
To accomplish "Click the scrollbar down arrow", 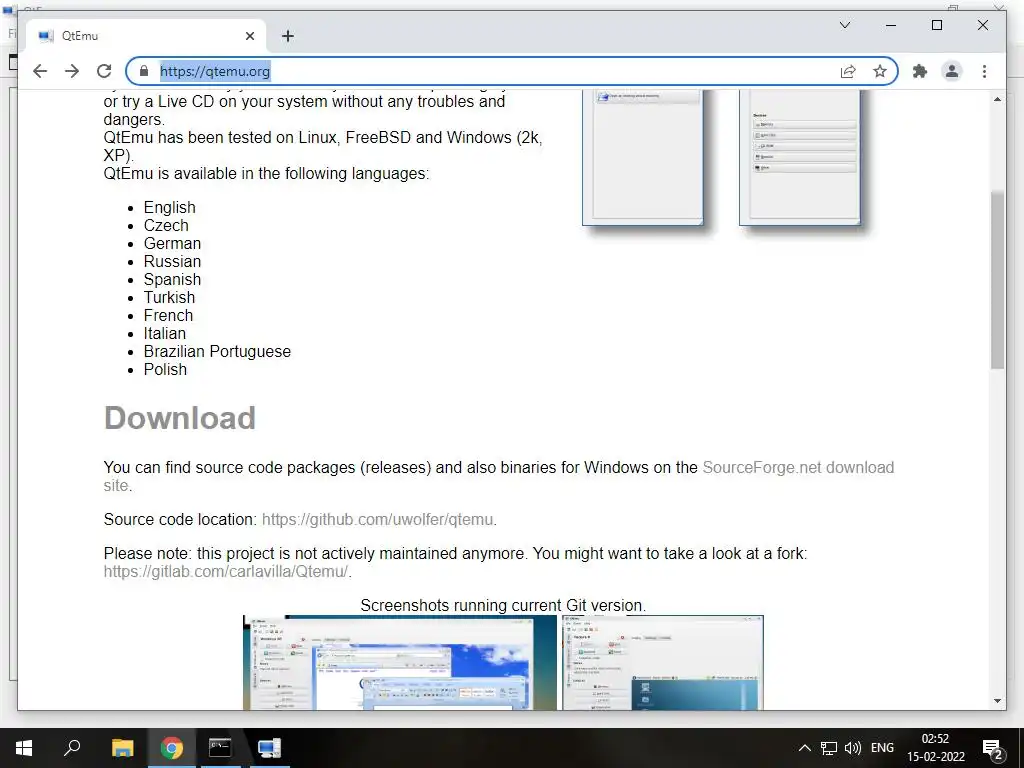I will point(997,701).
